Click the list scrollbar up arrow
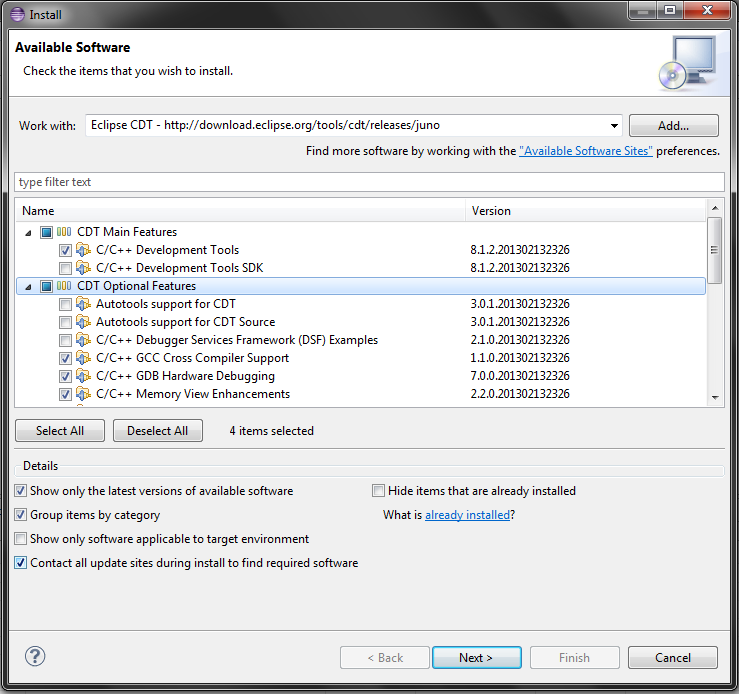The height and width of the screenshot is (694, 739). click(715, 208)
